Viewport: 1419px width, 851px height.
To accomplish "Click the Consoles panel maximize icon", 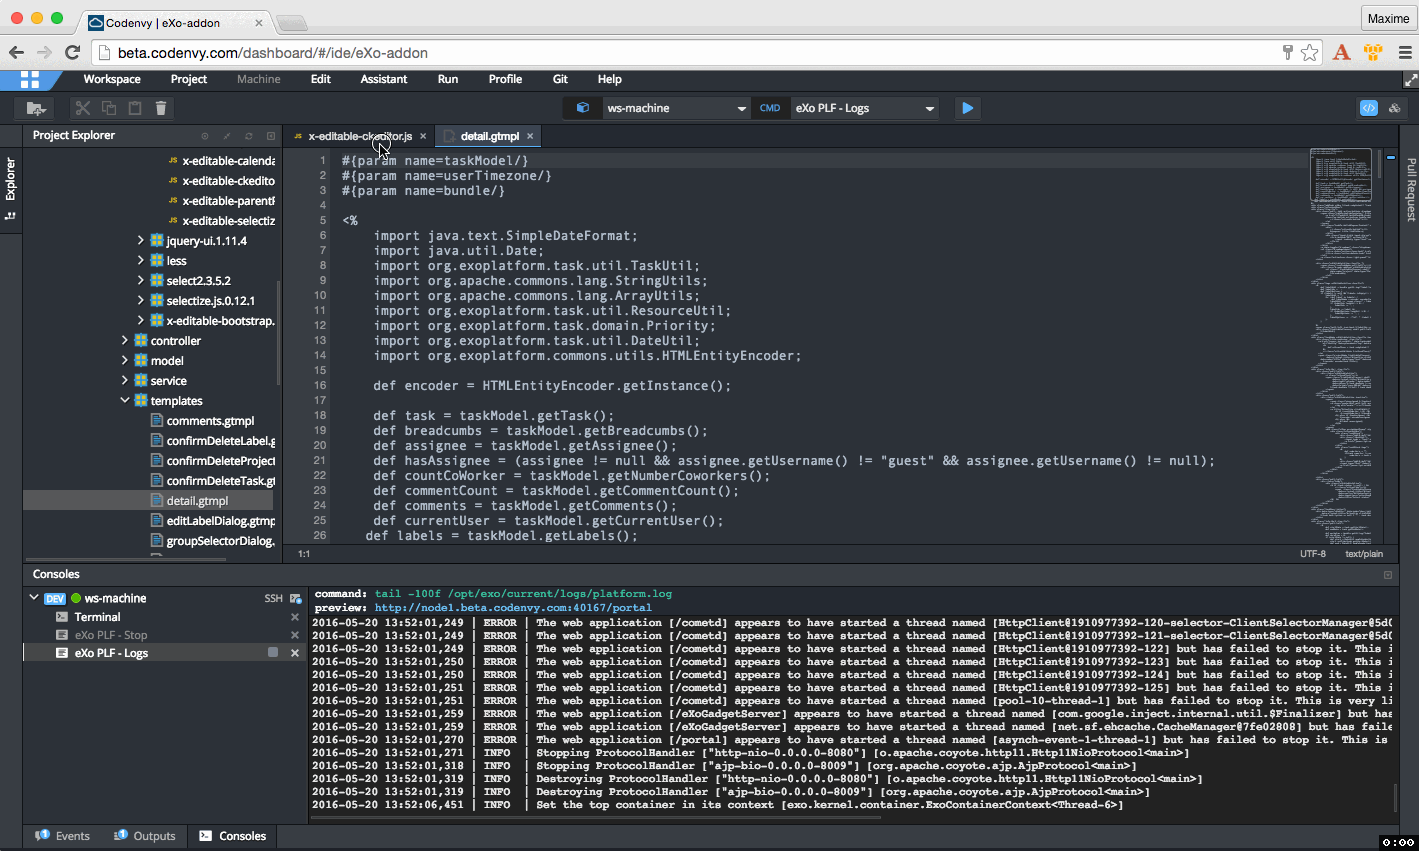I will pyautogui.click(x=1388, y=575).
